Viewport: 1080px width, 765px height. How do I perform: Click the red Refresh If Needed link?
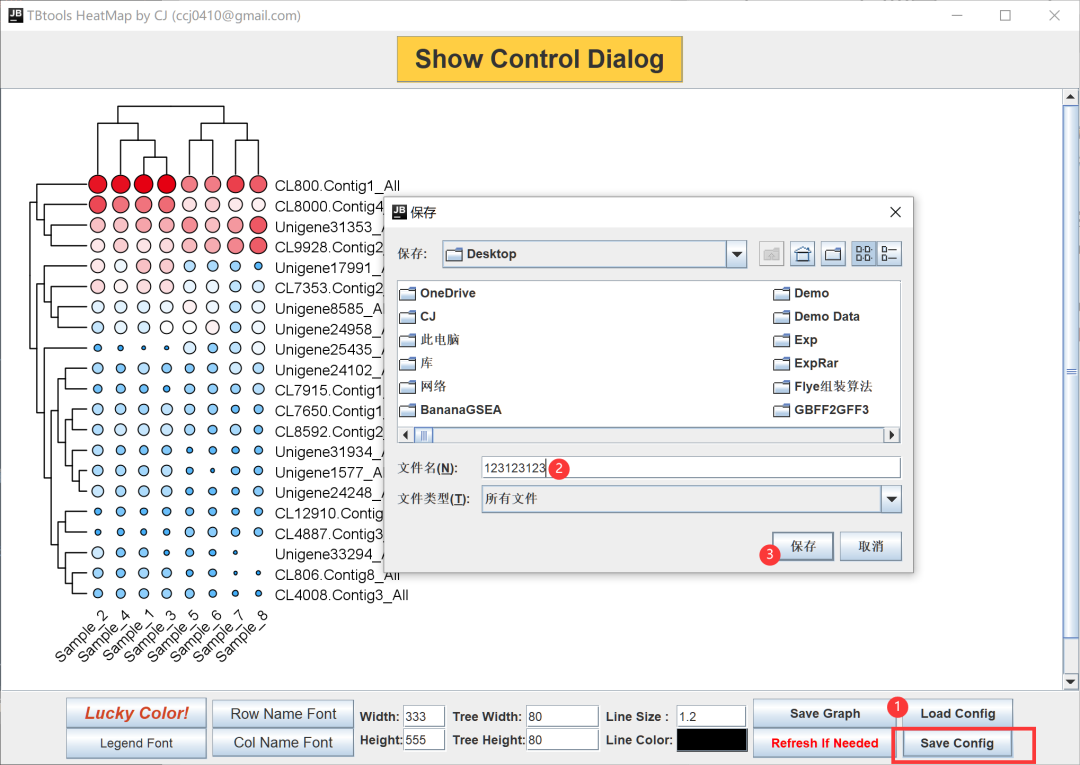tap(823, 744)
